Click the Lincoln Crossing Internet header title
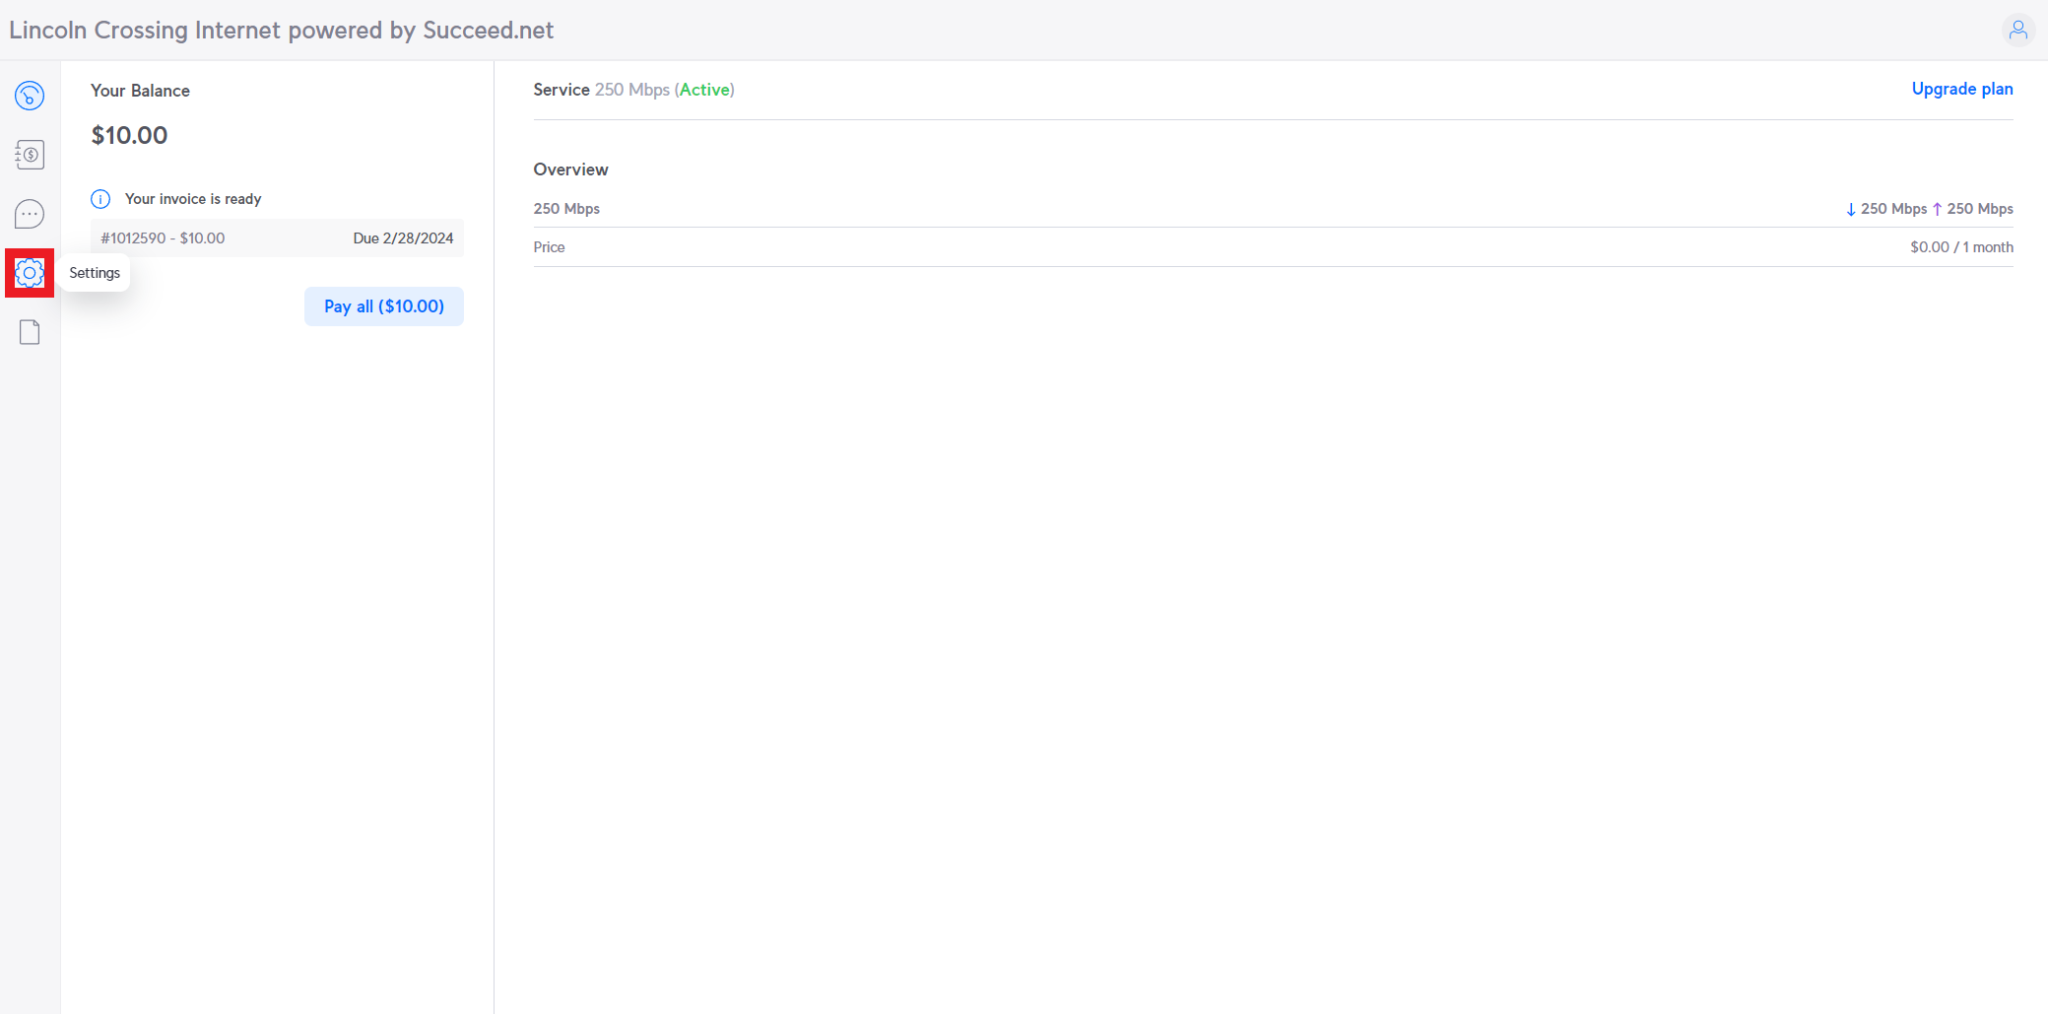 (280, 30)
